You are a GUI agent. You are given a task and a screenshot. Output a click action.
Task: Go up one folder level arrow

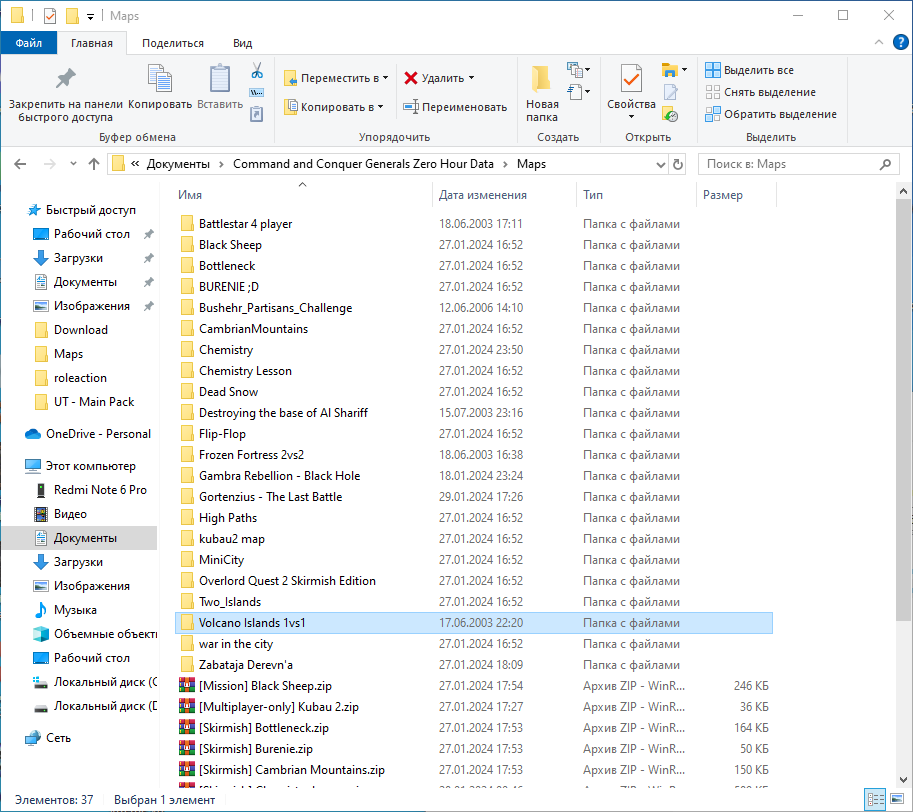click(94, 164)
